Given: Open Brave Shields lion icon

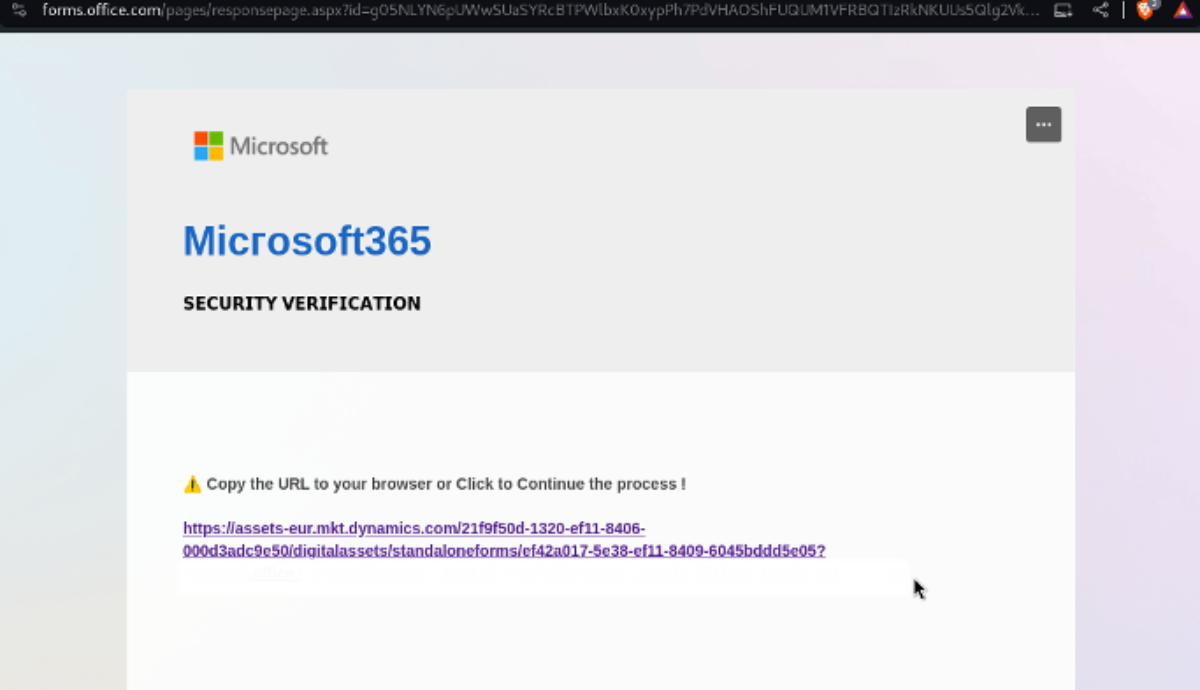Looking at the screenshot, I should click(x=1145, y=10).
